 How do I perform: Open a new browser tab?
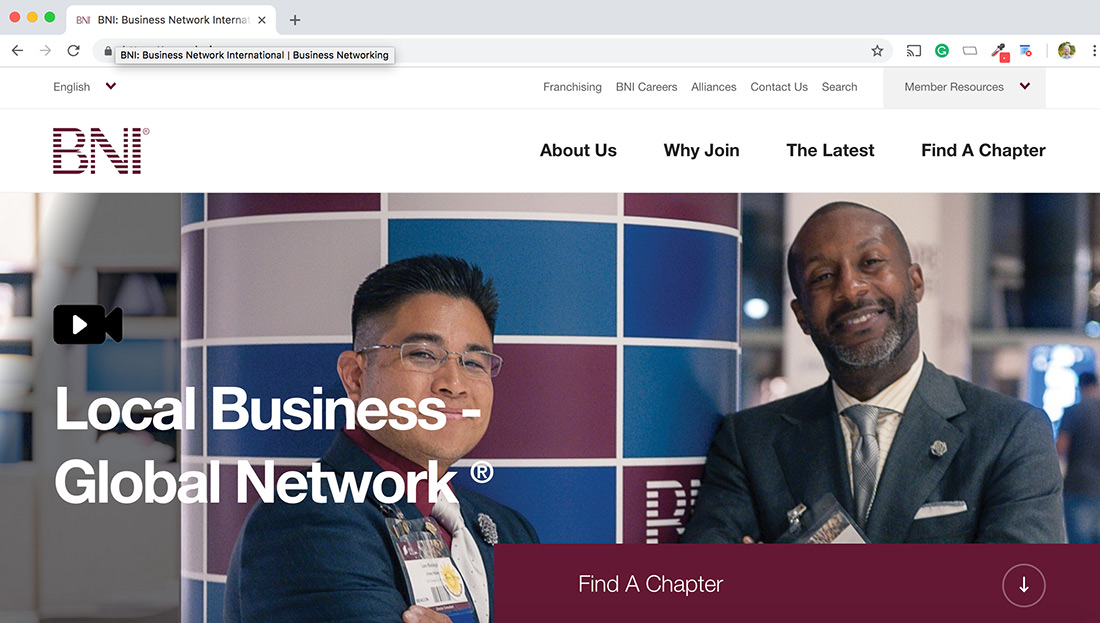295,20
